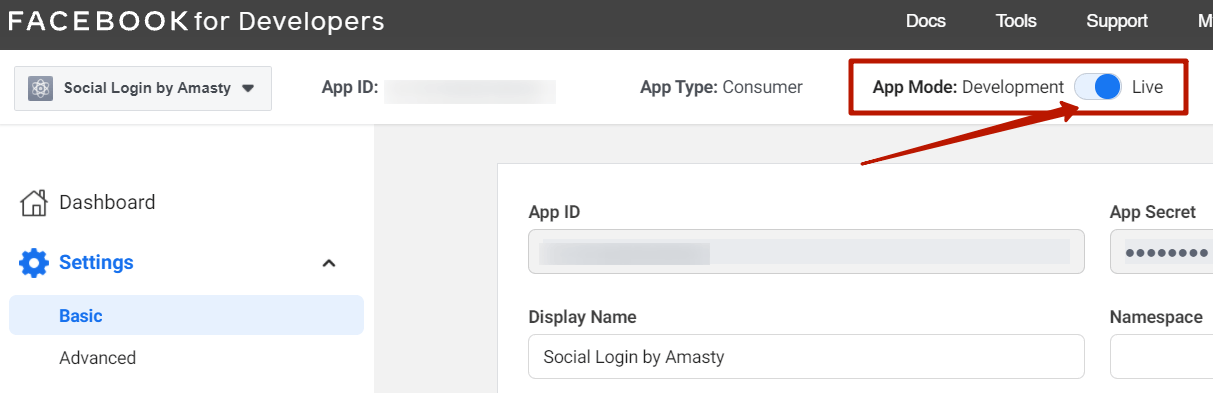
Task: Open the Support menu
Action: pos(1117,21)
